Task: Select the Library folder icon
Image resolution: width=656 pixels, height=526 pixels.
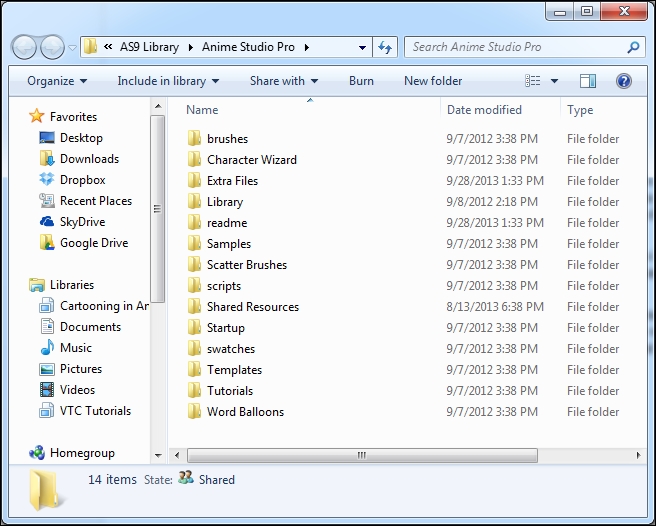Action: point(194,201)
